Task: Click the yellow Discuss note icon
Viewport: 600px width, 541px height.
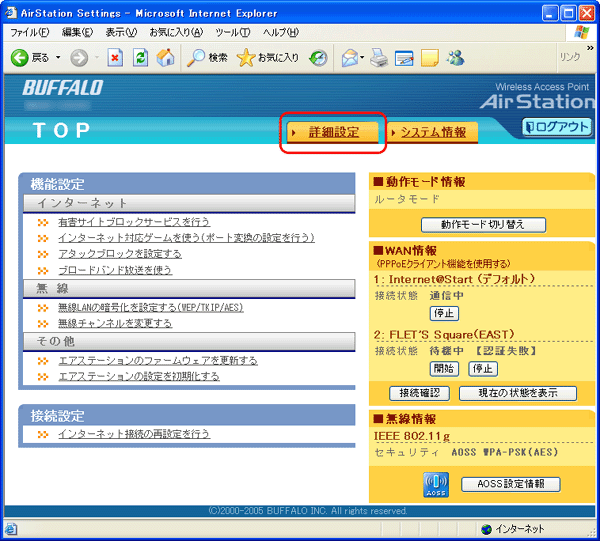Action: [x=430, y=58]
